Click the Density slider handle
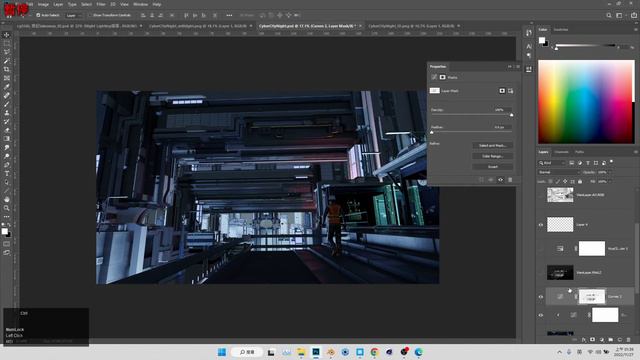The height and width of the screenshot is (360, 640). (511, 115)
